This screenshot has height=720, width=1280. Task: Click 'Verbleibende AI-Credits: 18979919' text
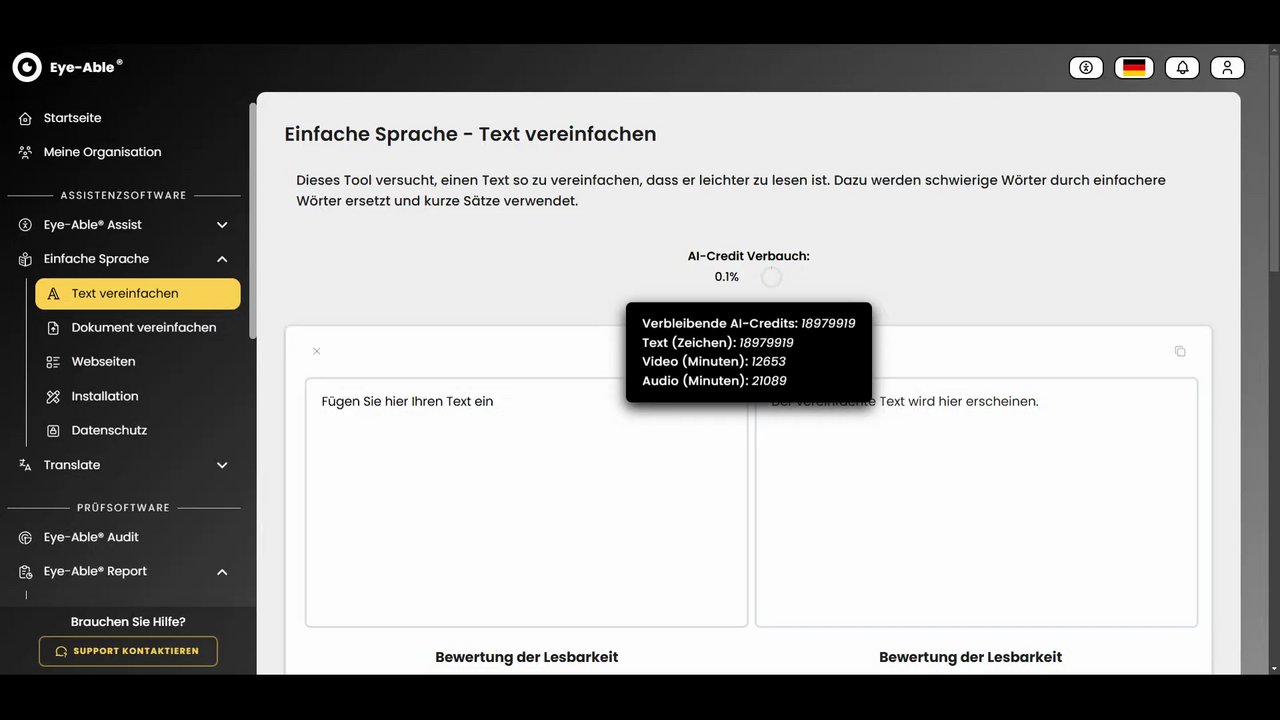tap(749, 323)
